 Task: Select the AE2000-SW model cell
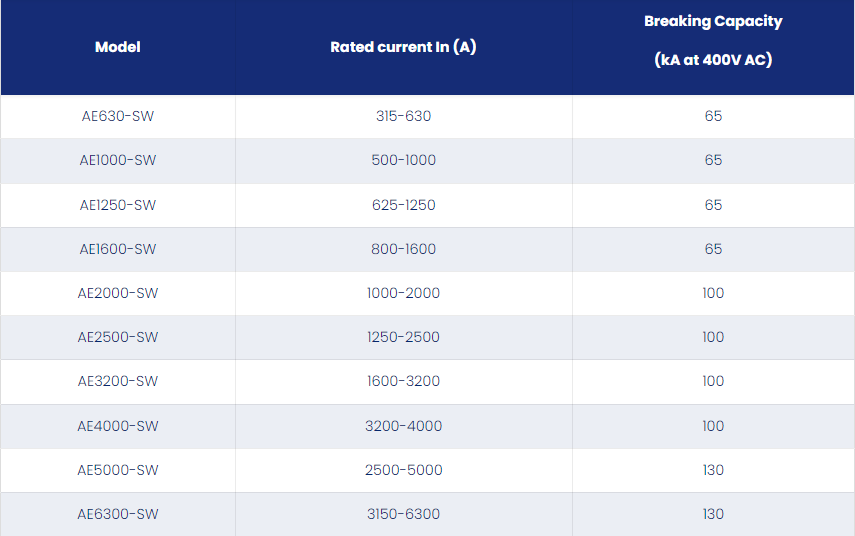pyautogui.click(x=118, y=293)
